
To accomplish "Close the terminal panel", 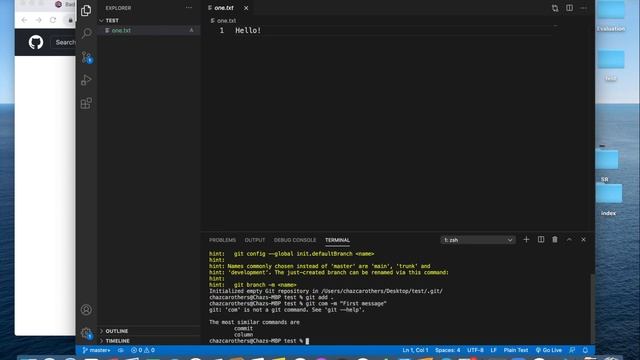I will (583, 240).
